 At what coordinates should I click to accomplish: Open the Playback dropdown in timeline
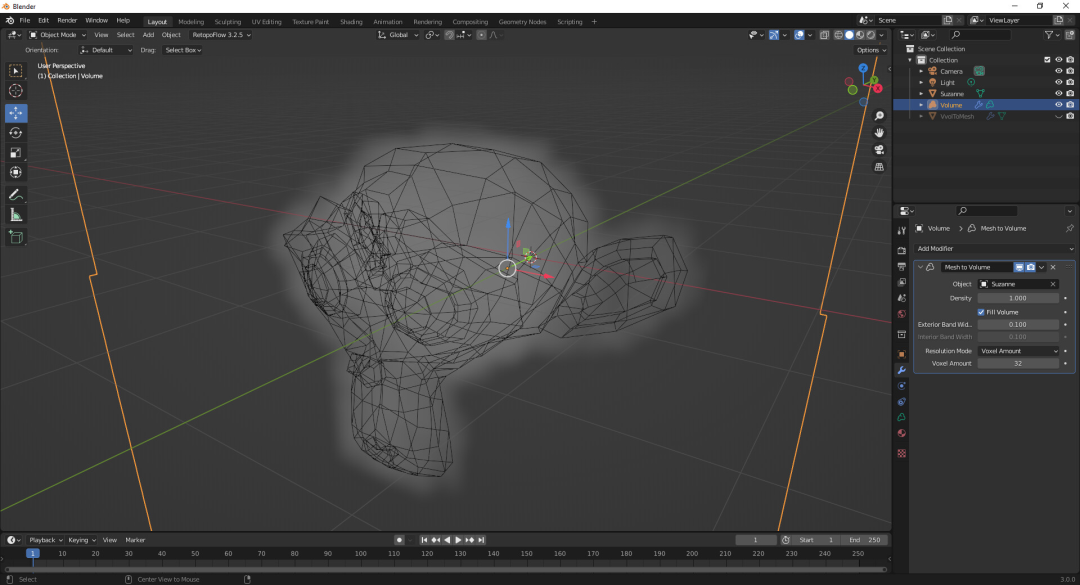[x=45, y=540]
